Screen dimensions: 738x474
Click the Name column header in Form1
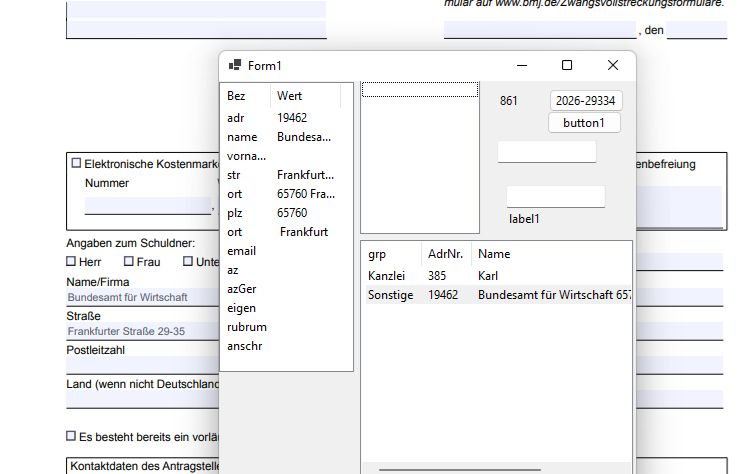[x=551, y=254]
